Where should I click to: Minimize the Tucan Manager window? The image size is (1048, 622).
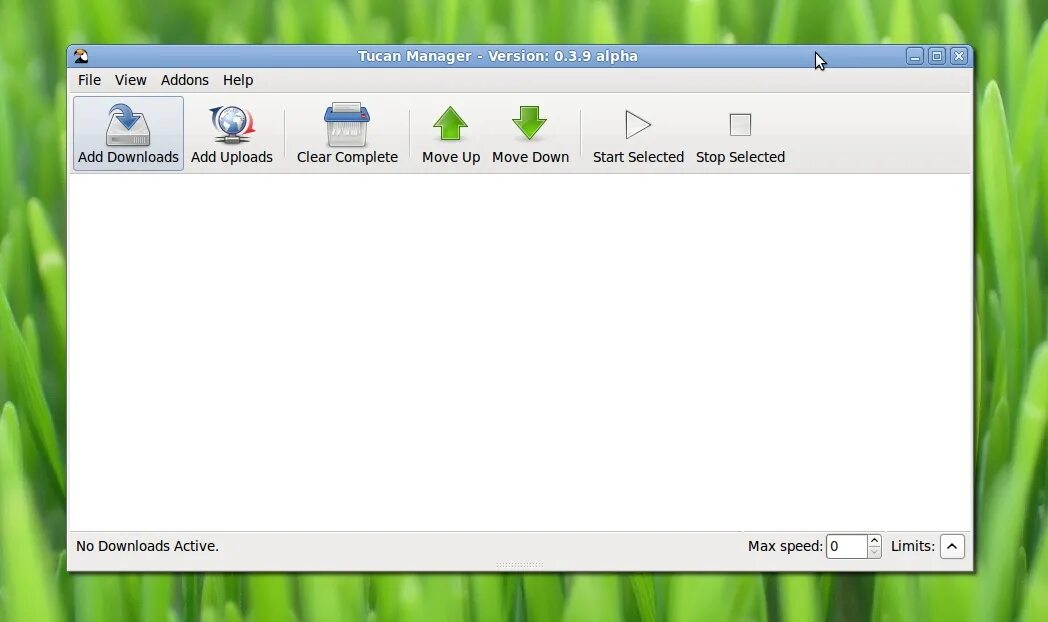[915, 56]
